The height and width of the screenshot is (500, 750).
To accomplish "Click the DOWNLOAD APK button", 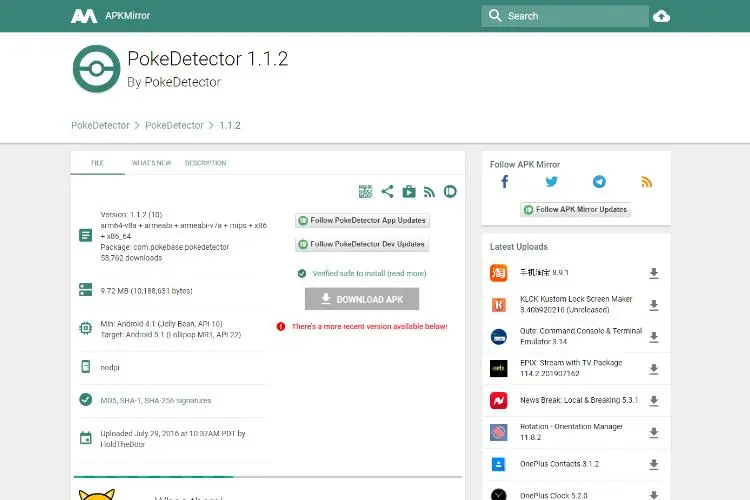I will point(362,299).
